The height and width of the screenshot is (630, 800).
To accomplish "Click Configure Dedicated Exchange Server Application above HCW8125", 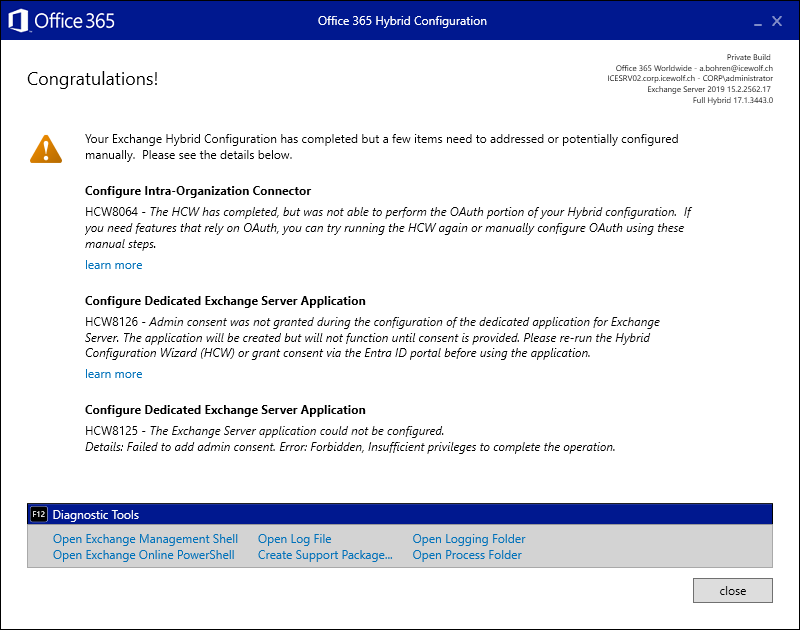I will pos(225,410).
